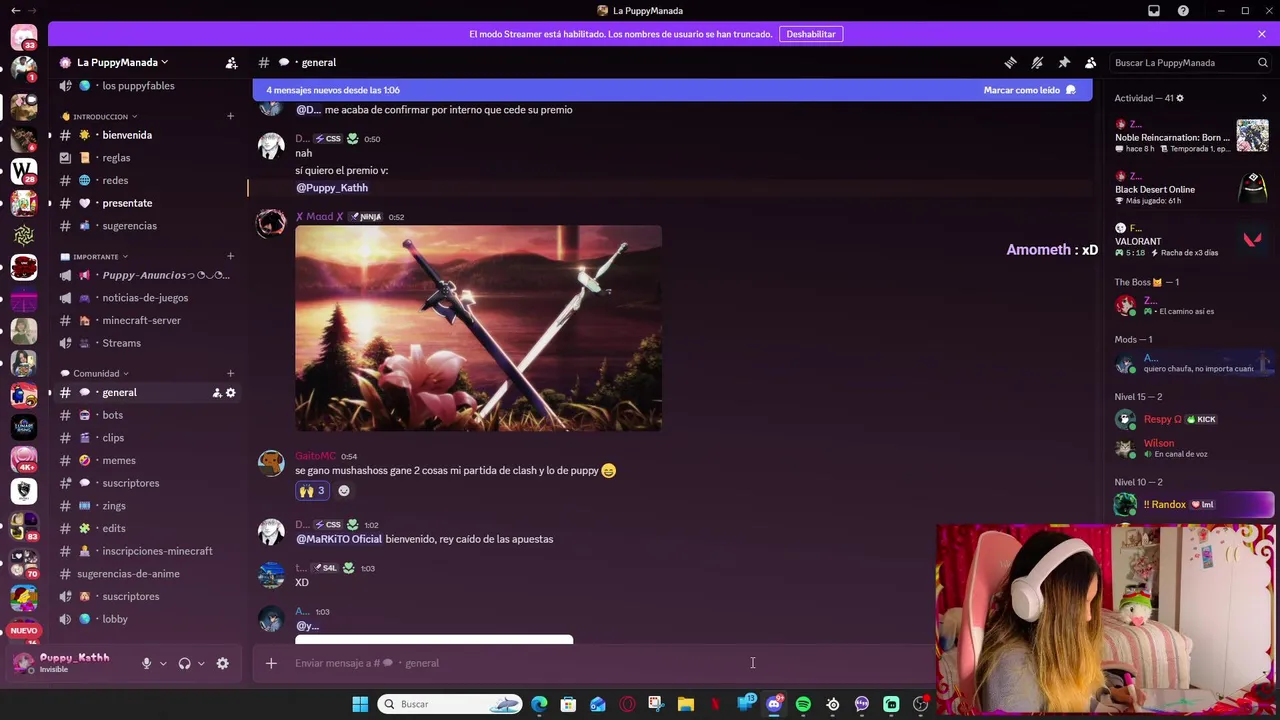1280x720 pixels.
Task: Open La PuppyManada server dropdown menu
Action: tap(122, 62)
